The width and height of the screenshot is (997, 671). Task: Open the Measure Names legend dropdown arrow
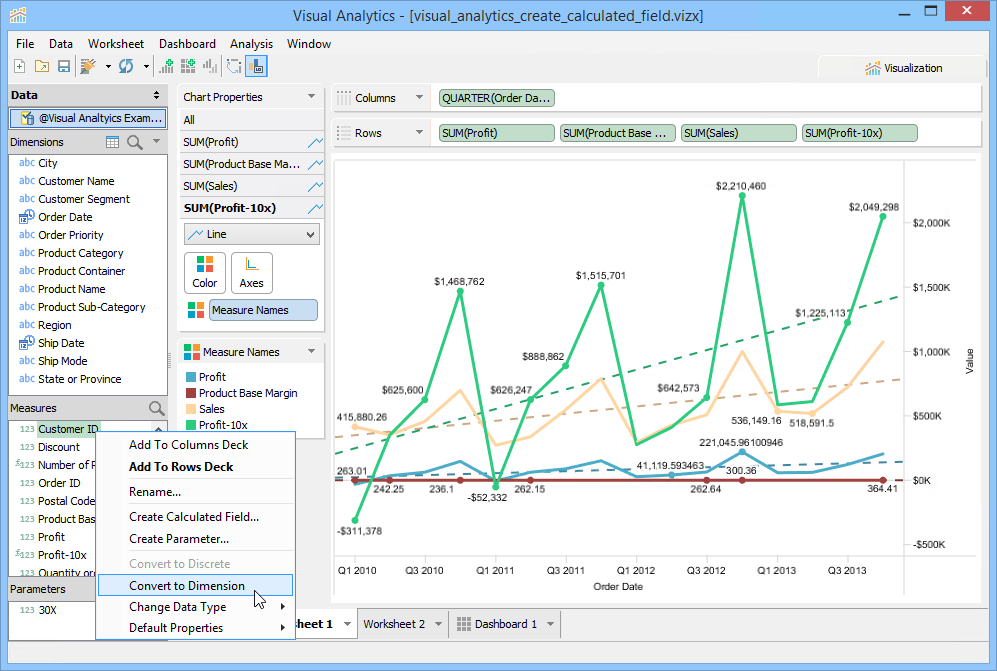tap(312, 351)
